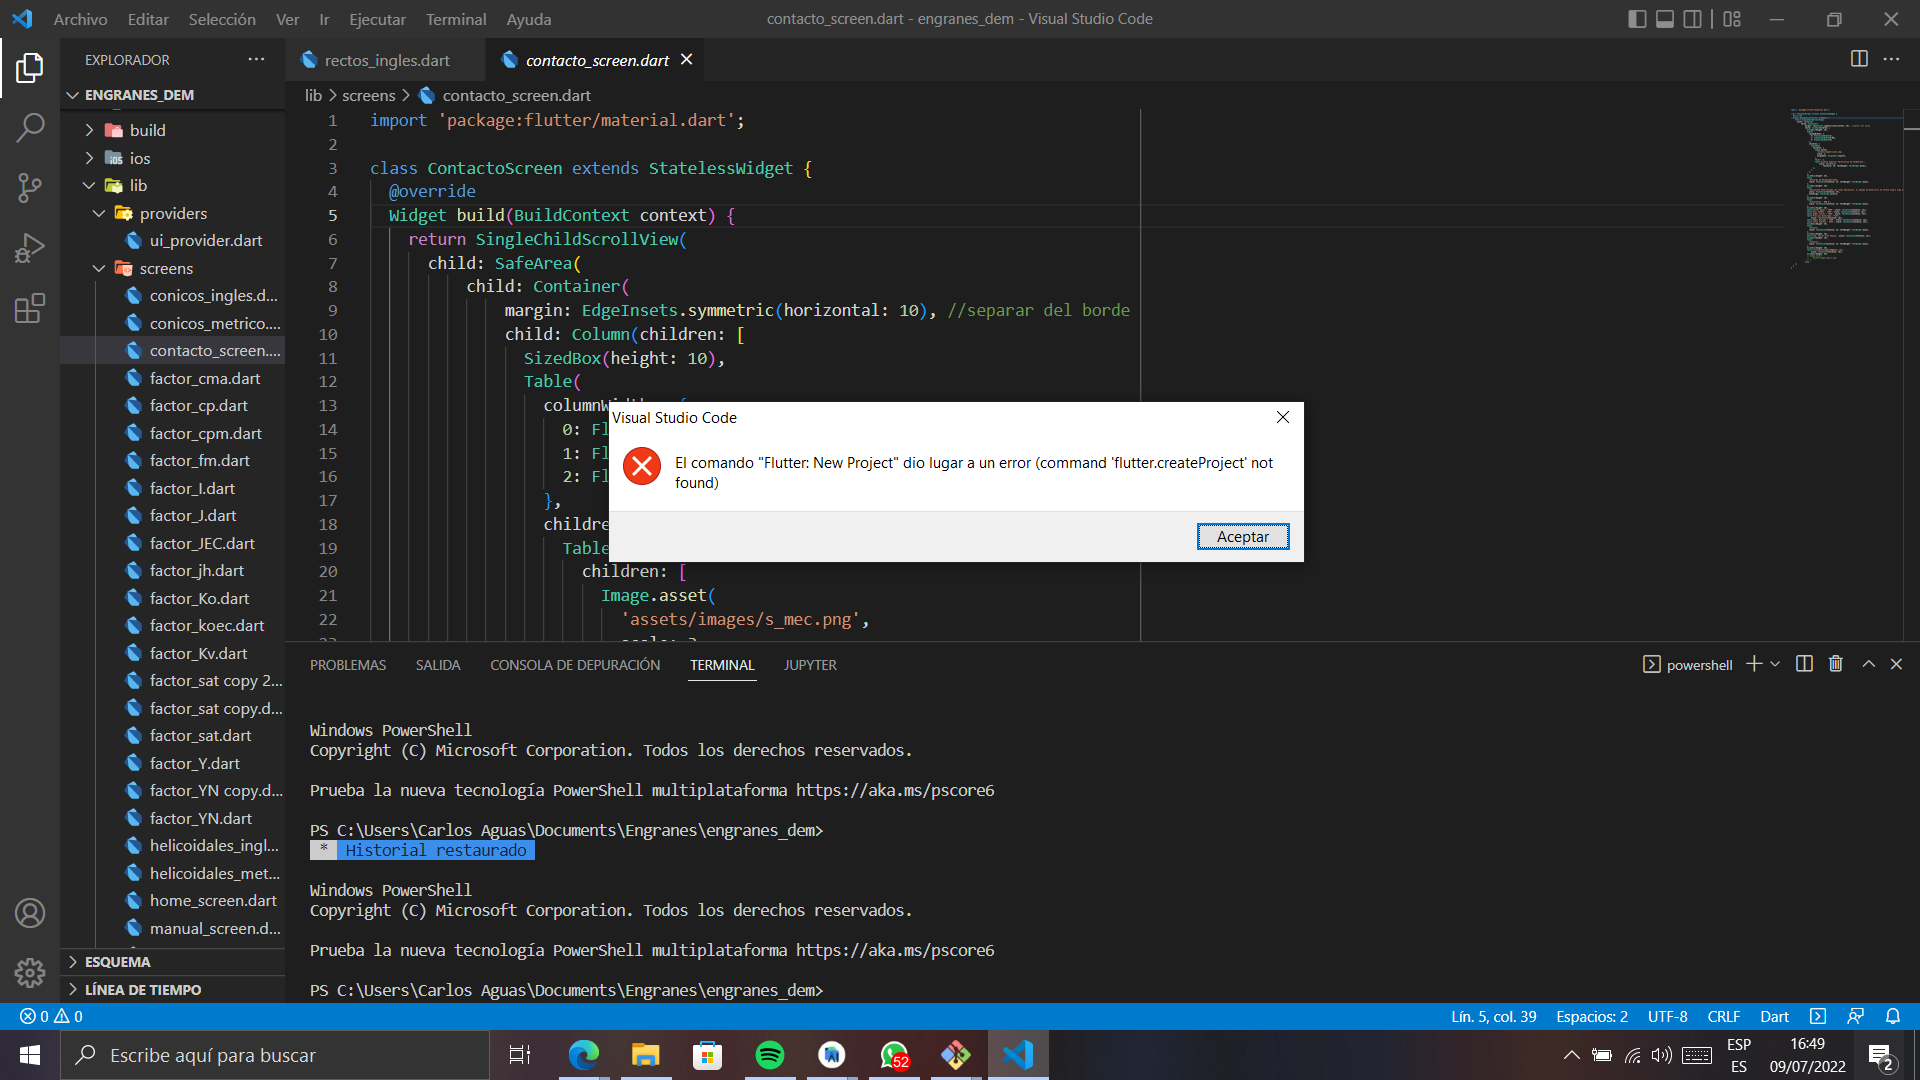Split the editor to the right

pos(1859,59)
